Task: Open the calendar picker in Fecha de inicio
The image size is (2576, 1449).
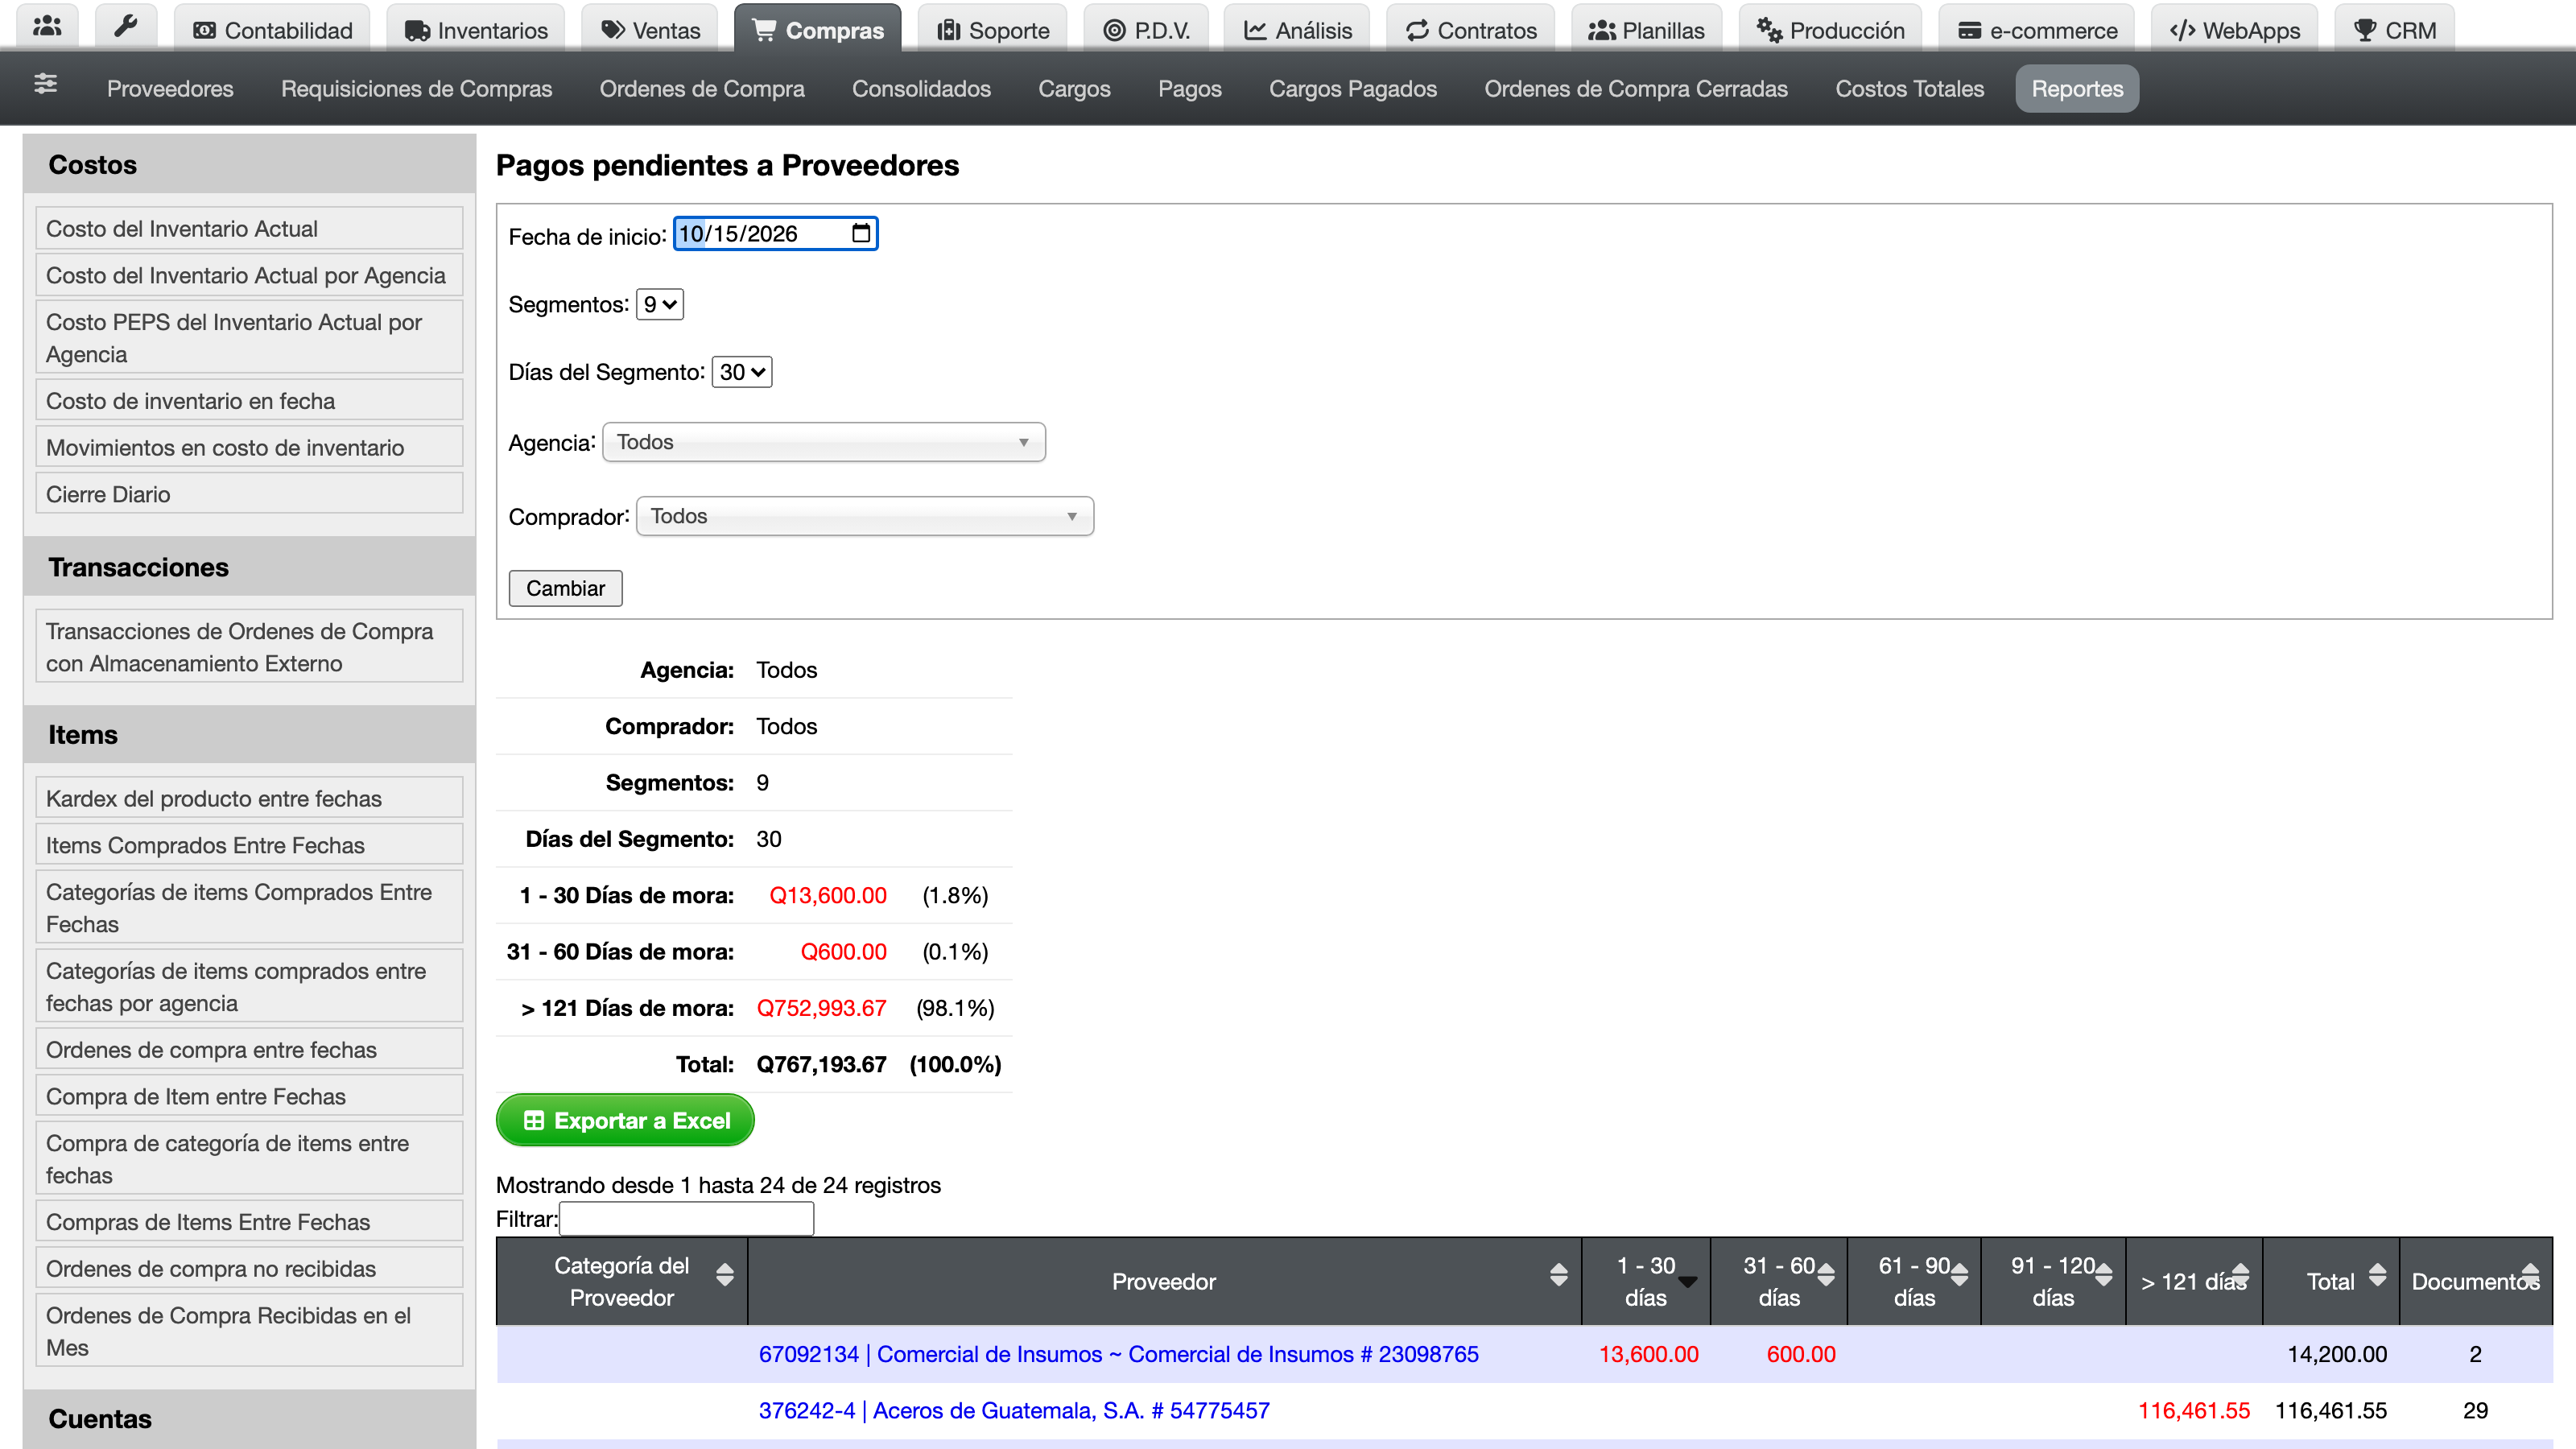Action: click(860, 233)
